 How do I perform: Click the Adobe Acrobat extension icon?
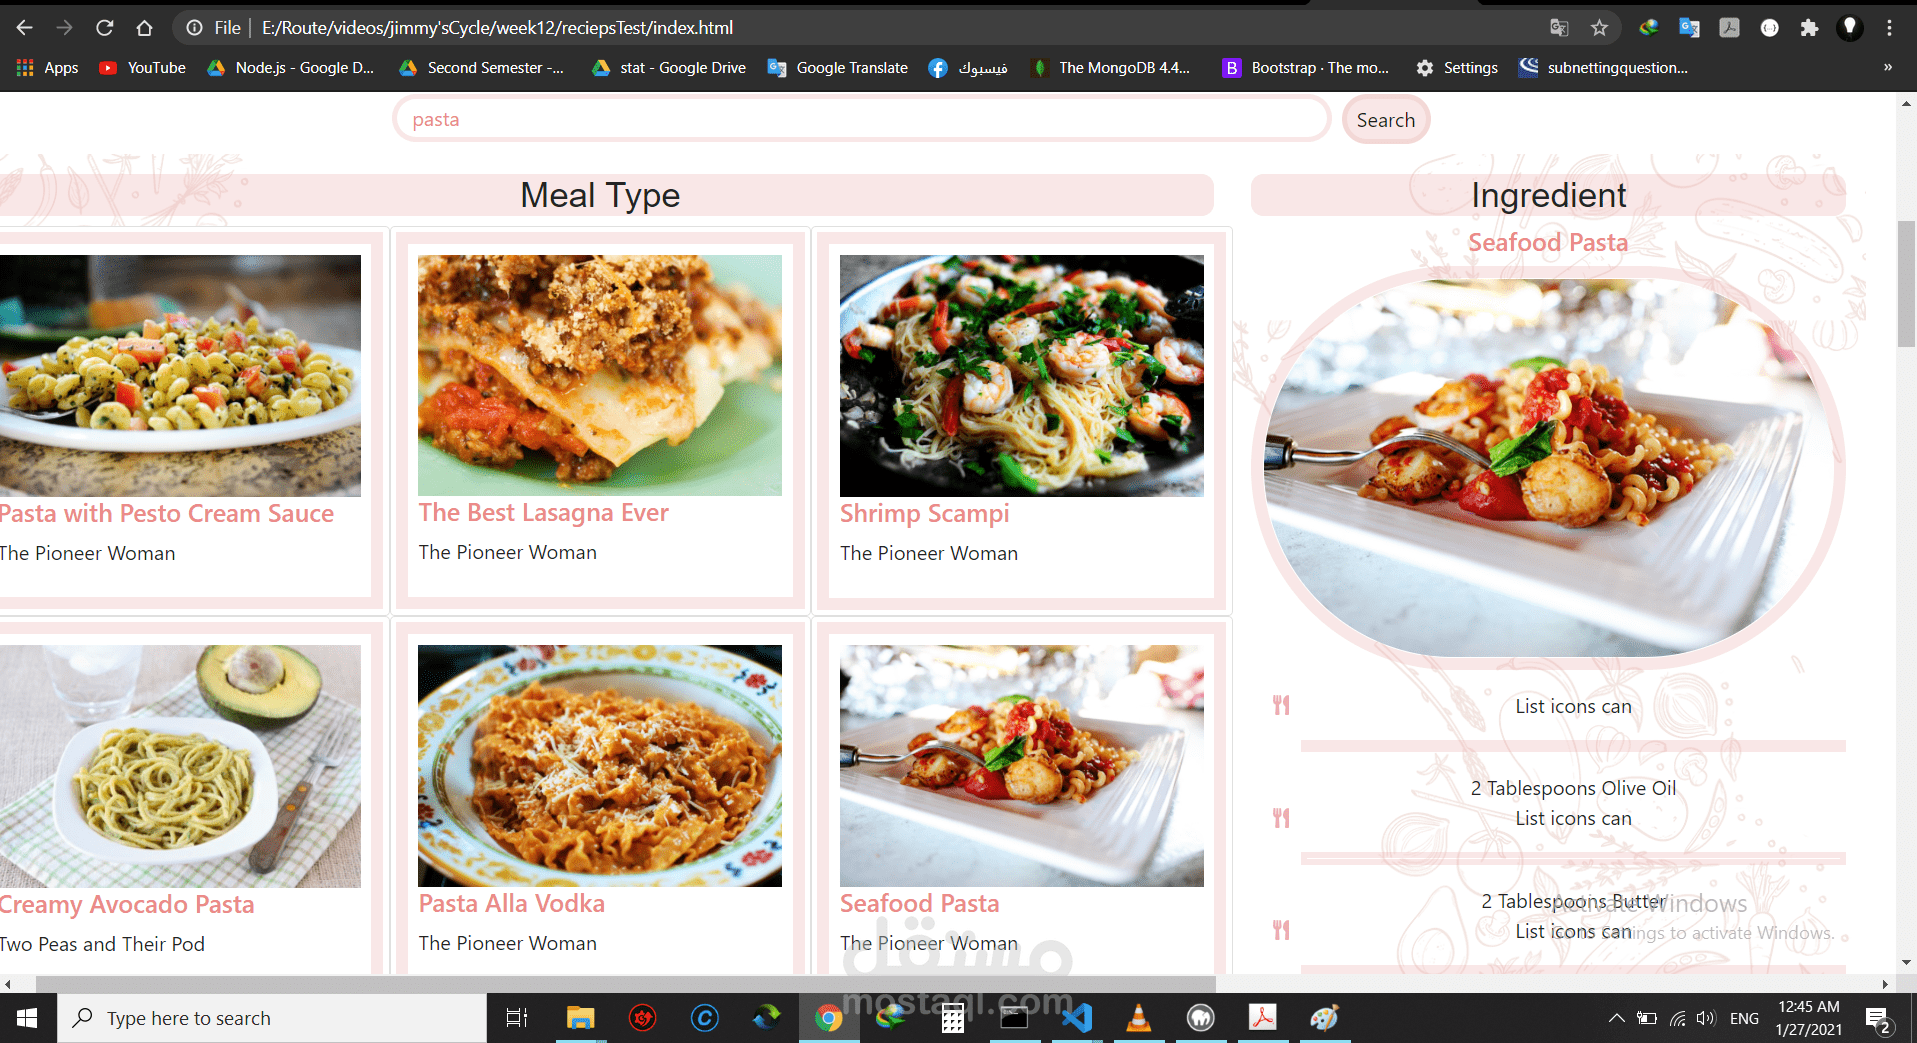tap(1729, 27)
